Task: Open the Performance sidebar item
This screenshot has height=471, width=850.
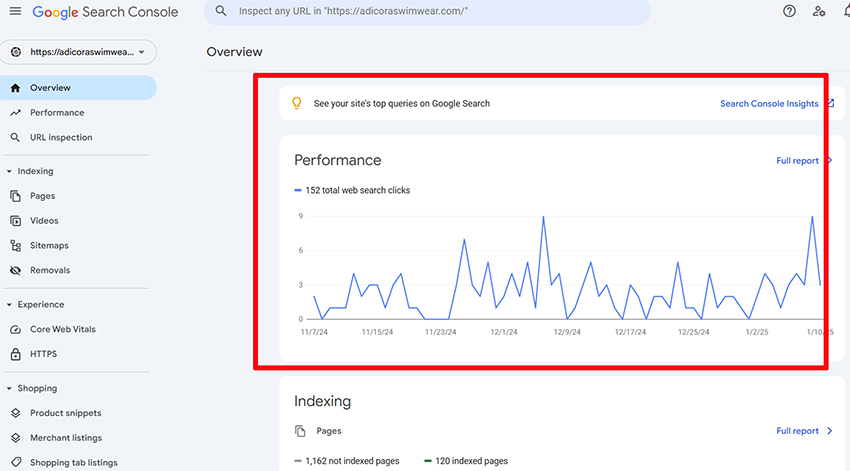Action: coord(57,113)
